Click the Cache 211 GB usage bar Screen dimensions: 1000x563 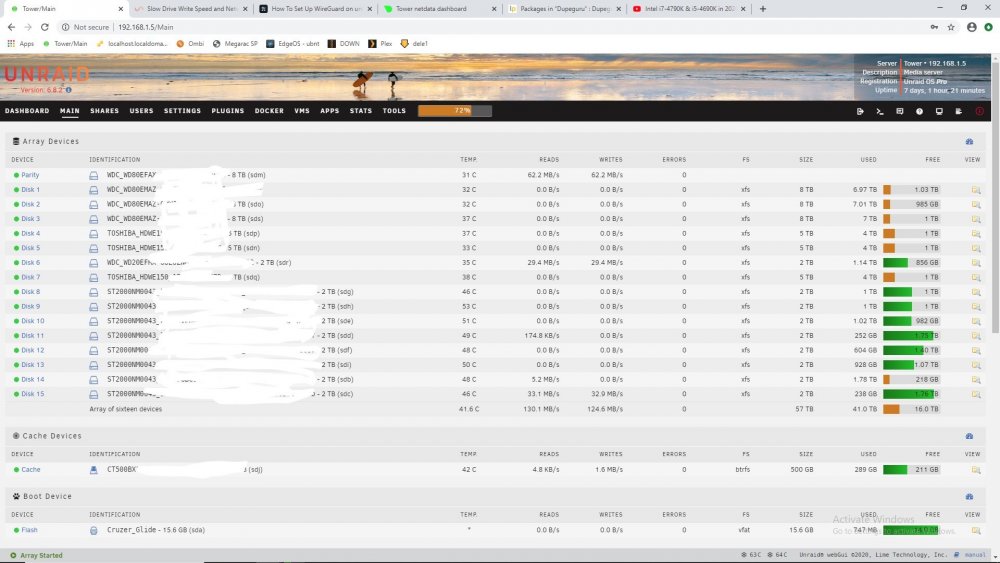[911, 470]
